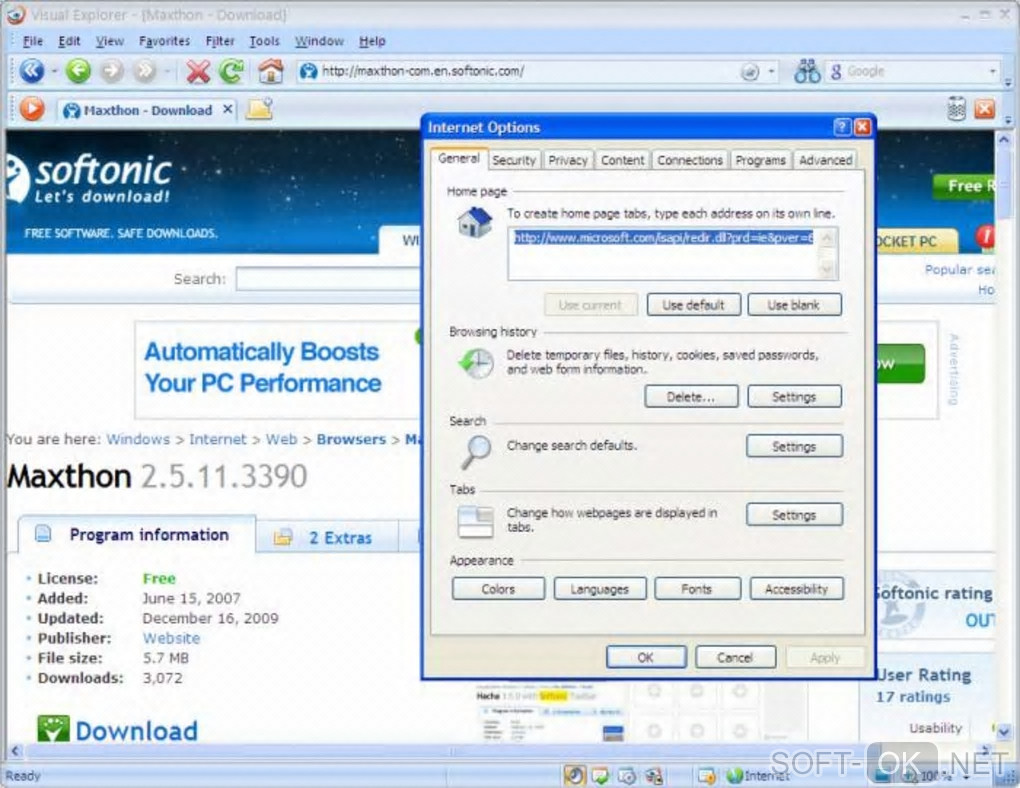Click the go/feed icon in address bar
The width and height of the screenshot is (1020, 788).
click(750, 72)
